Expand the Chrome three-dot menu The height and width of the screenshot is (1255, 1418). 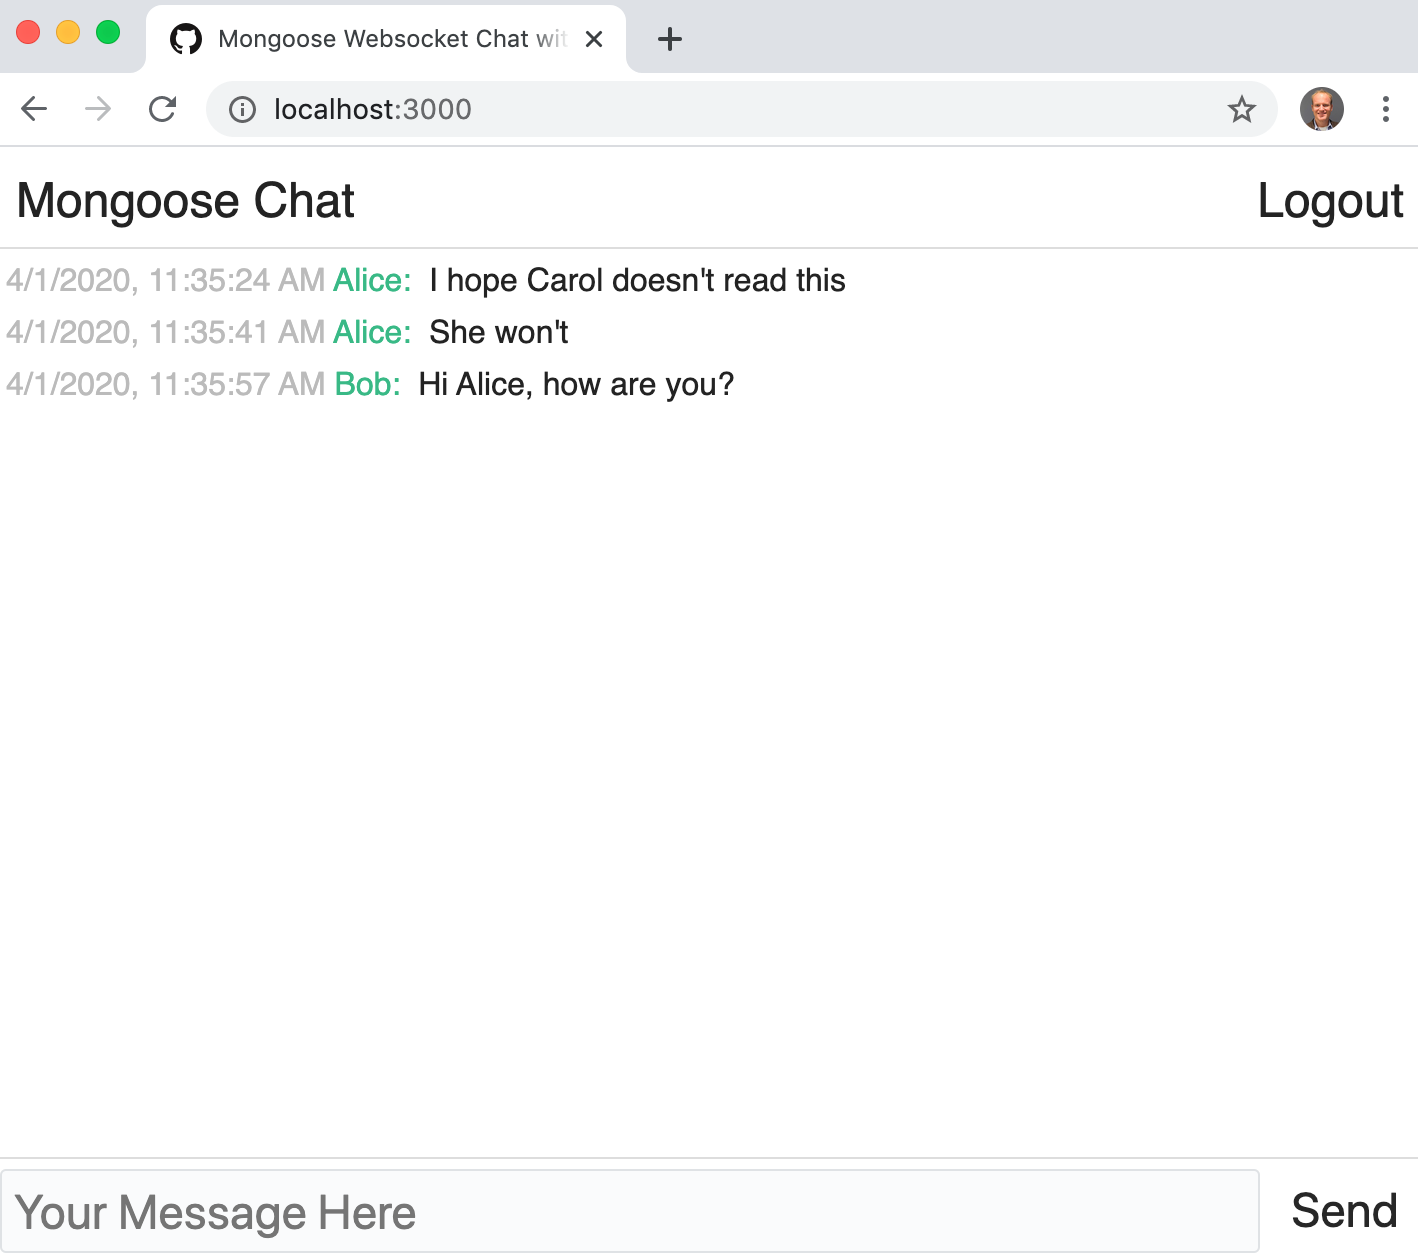(x=1385, y=109)
